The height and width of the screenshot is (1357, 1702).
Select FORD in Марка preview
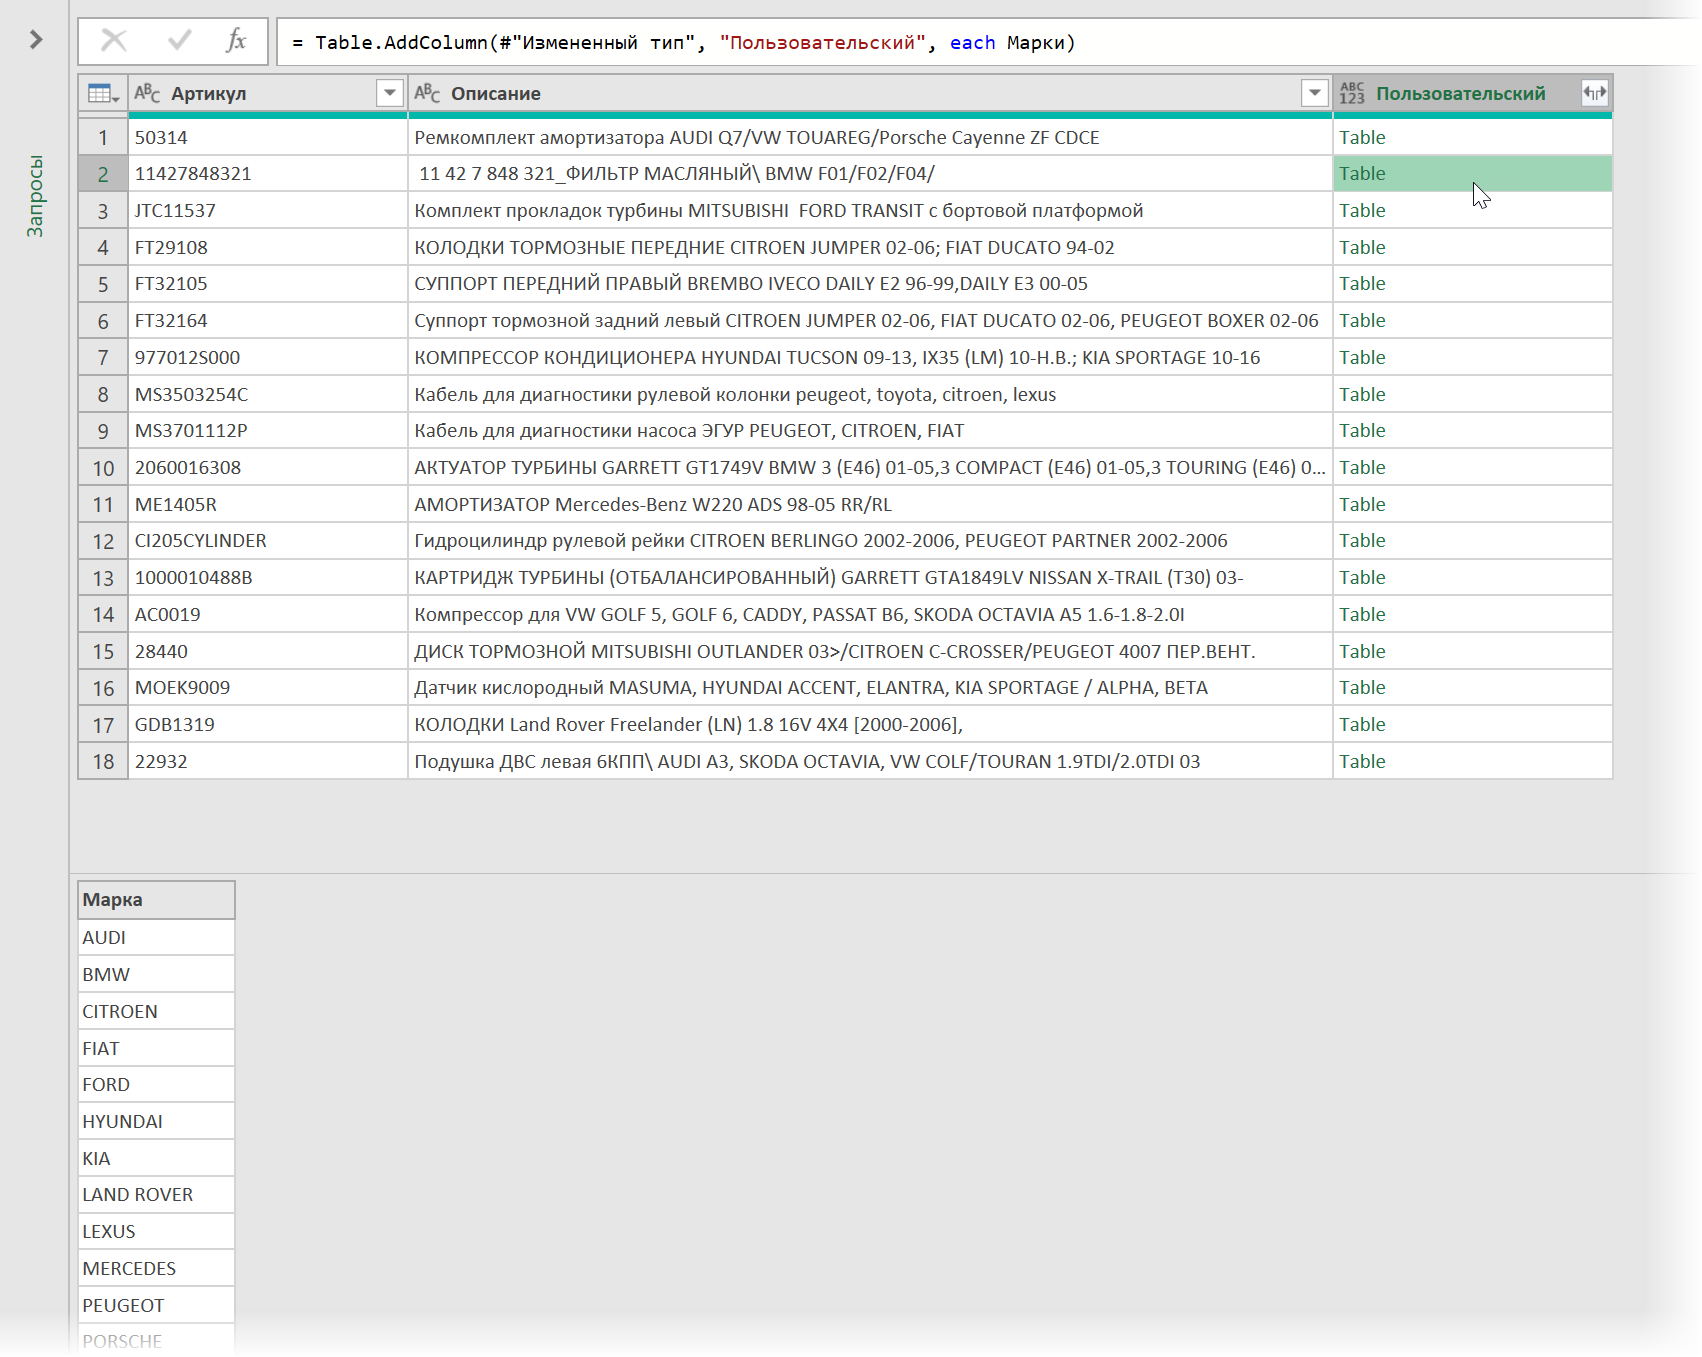pyautogui.click(x=156, y=1085)
